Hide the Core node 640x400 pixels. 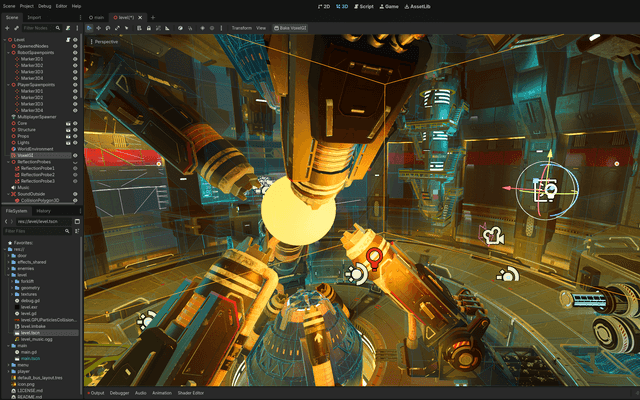pyautogui.click(x=75, y=123)
